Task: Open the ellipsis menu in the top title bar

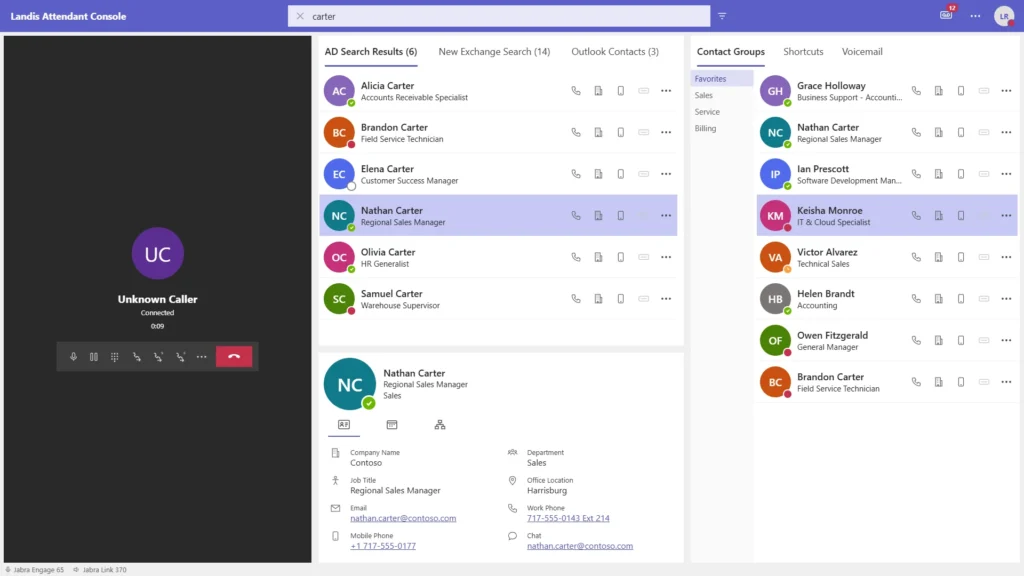Action: coord(975,16)
